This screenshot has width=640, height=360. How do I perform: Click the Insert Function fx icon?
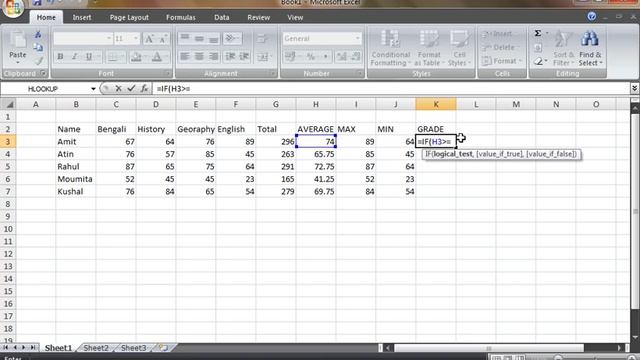[144, 88]
